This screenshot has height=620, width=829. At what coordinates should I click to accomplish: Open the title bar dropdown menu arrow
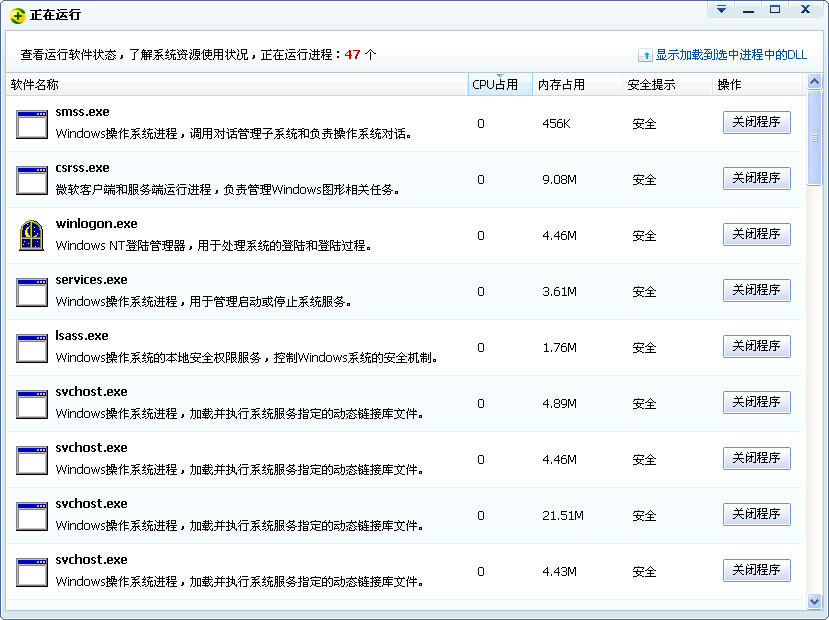[721, 10]
